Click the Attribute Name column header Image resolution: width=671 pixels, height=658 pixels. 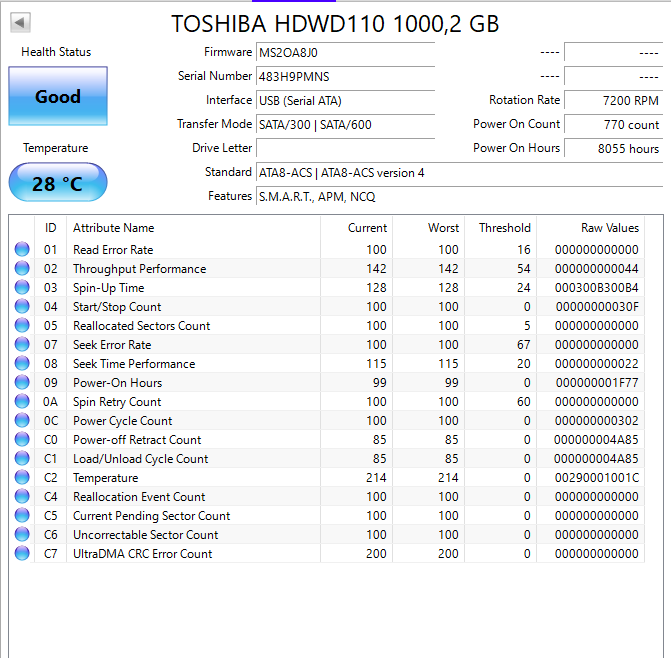(x=114, y=228)
